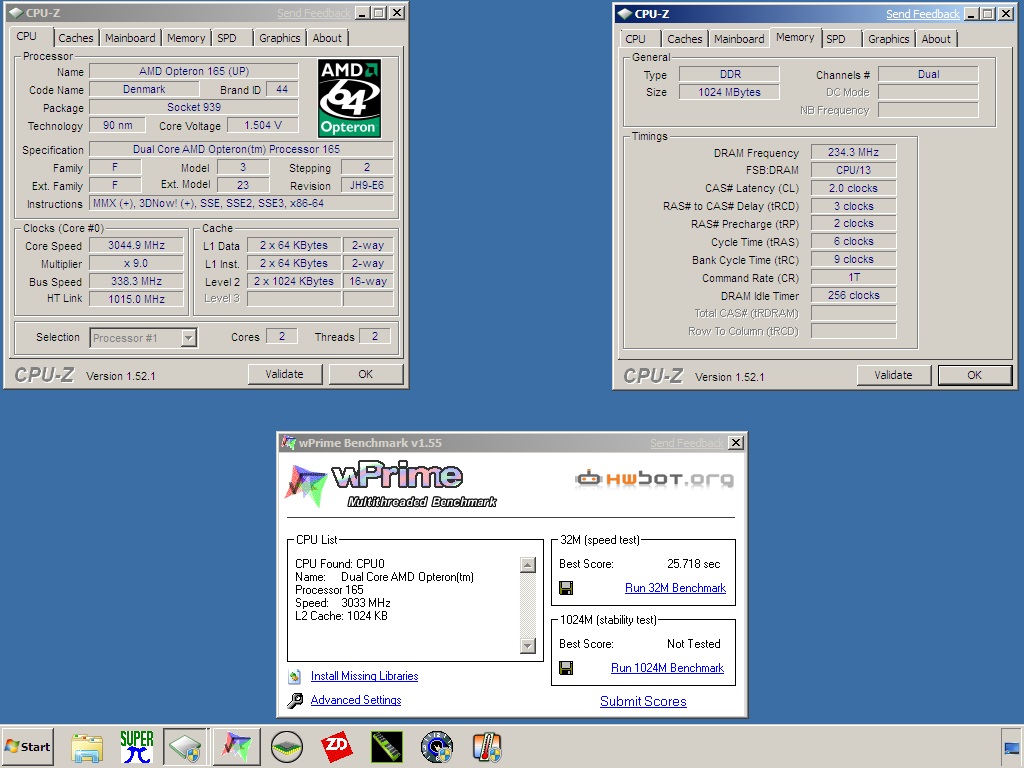
Task: Click the memory Size value 1024 MBytes
Action: coord(729,92)
